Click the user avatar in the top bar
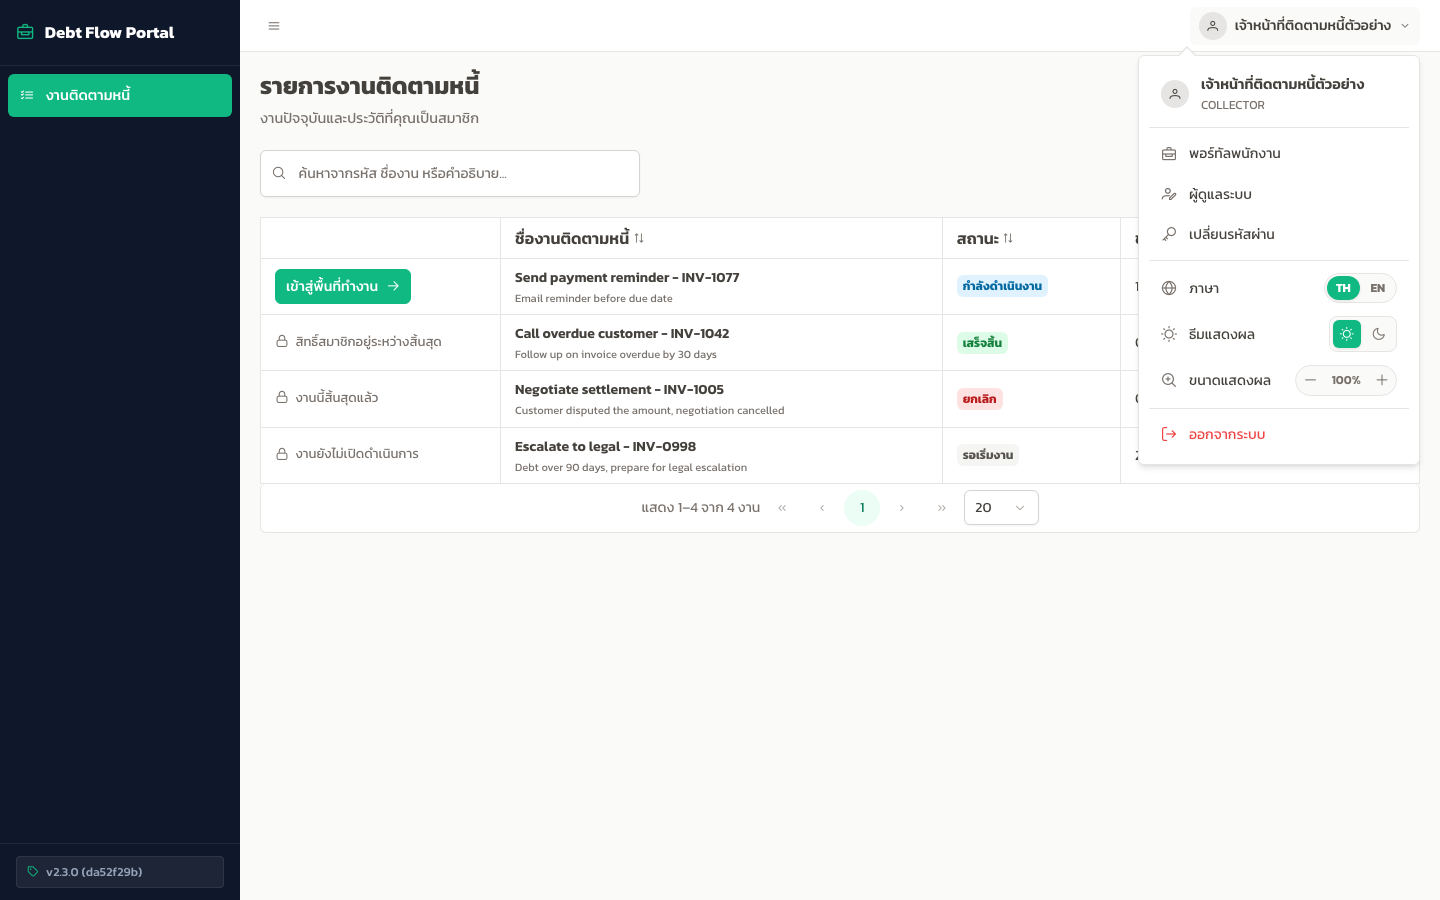 (1213, 26)
